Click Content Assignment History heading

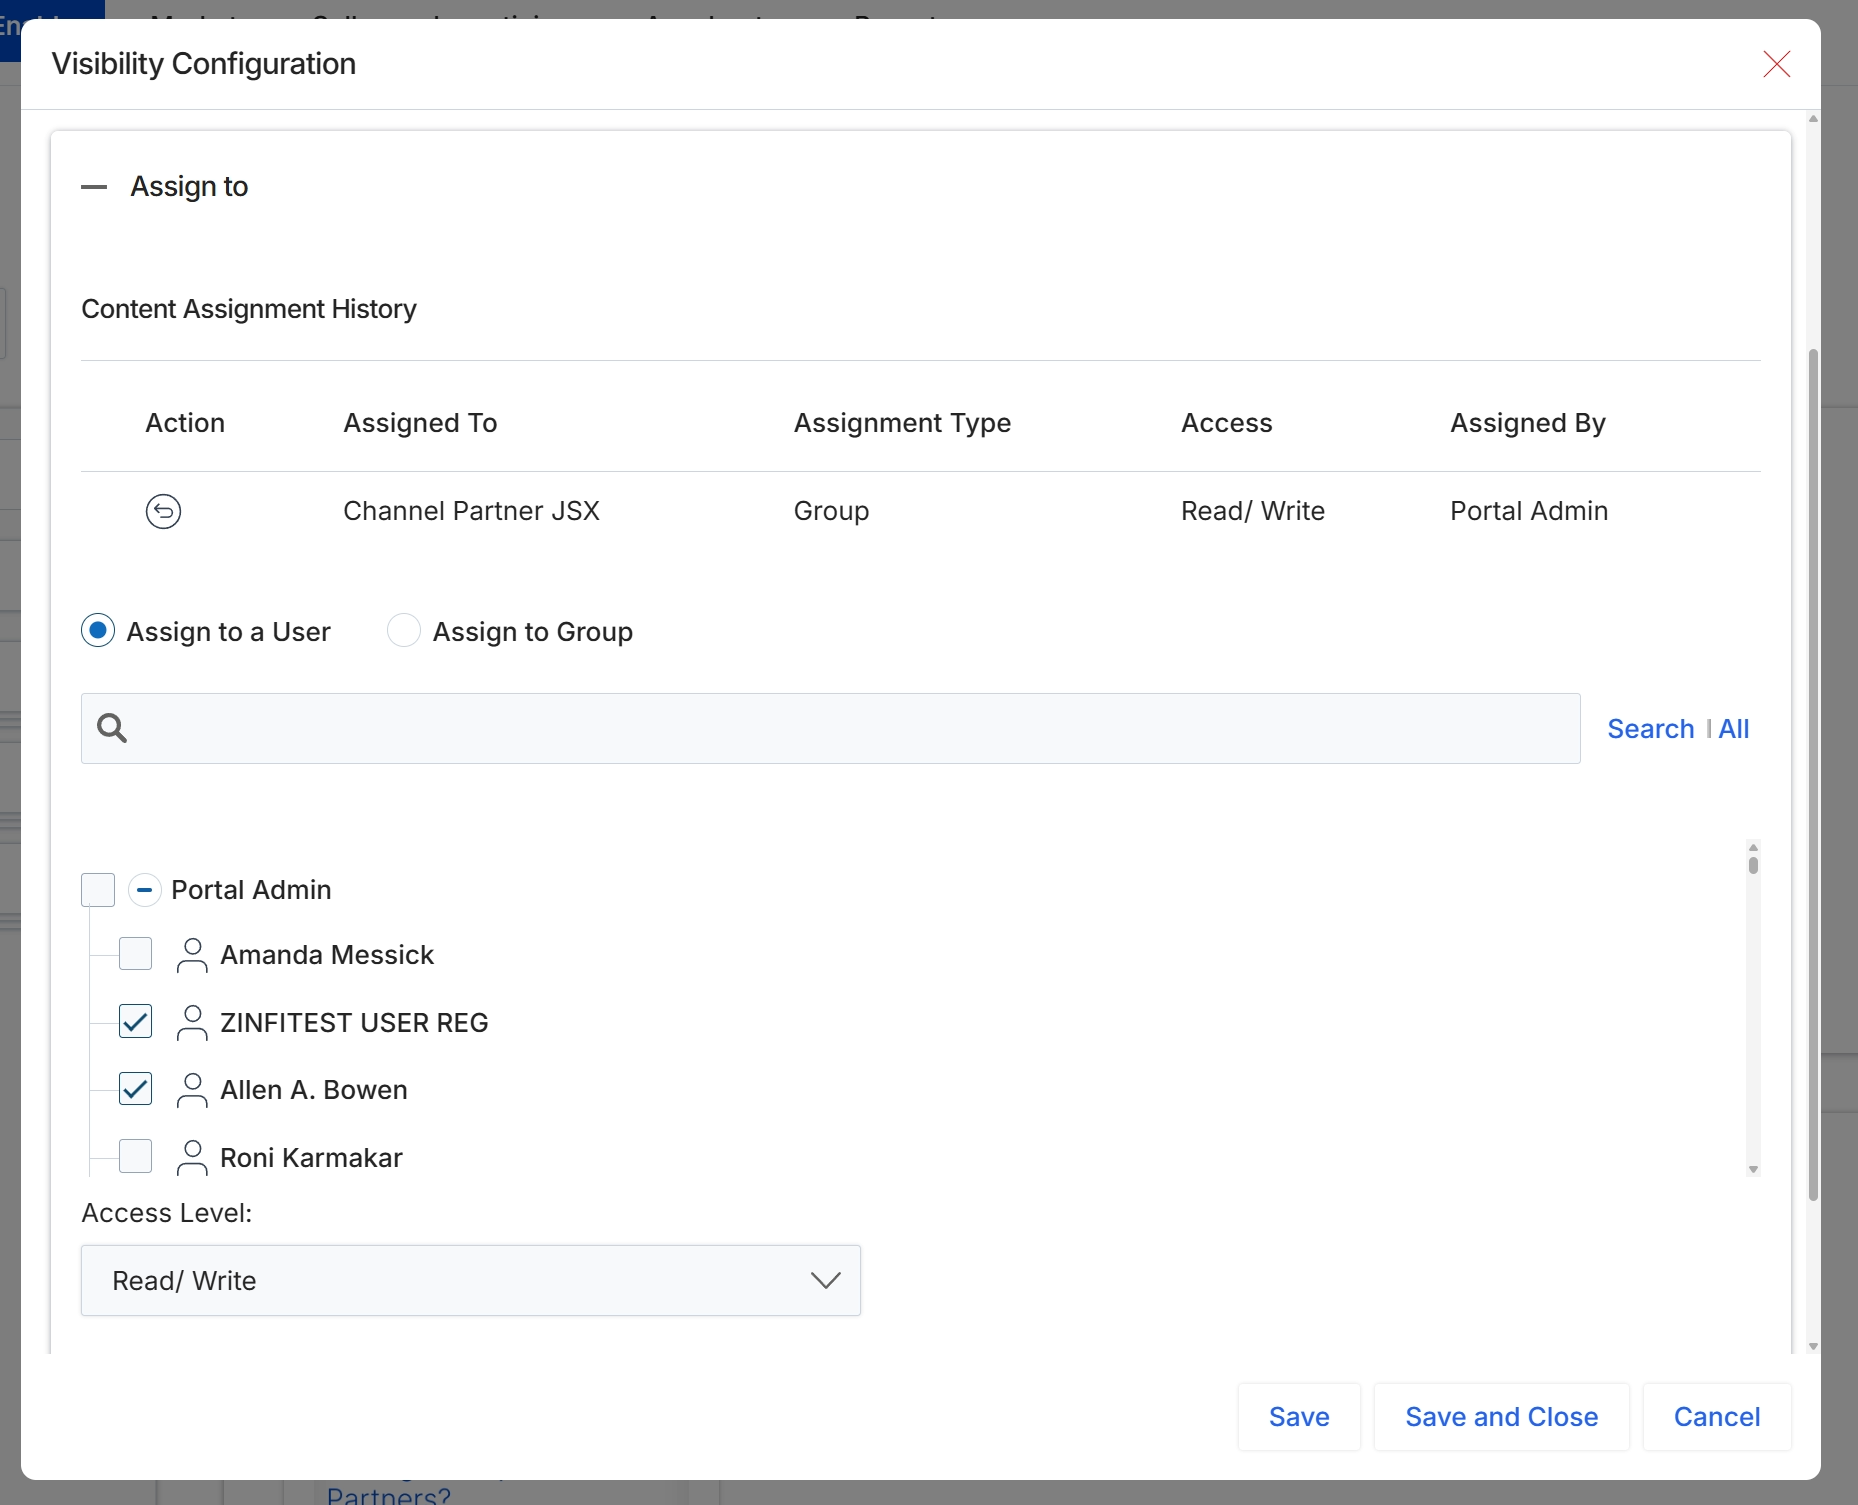coord(249,309)
